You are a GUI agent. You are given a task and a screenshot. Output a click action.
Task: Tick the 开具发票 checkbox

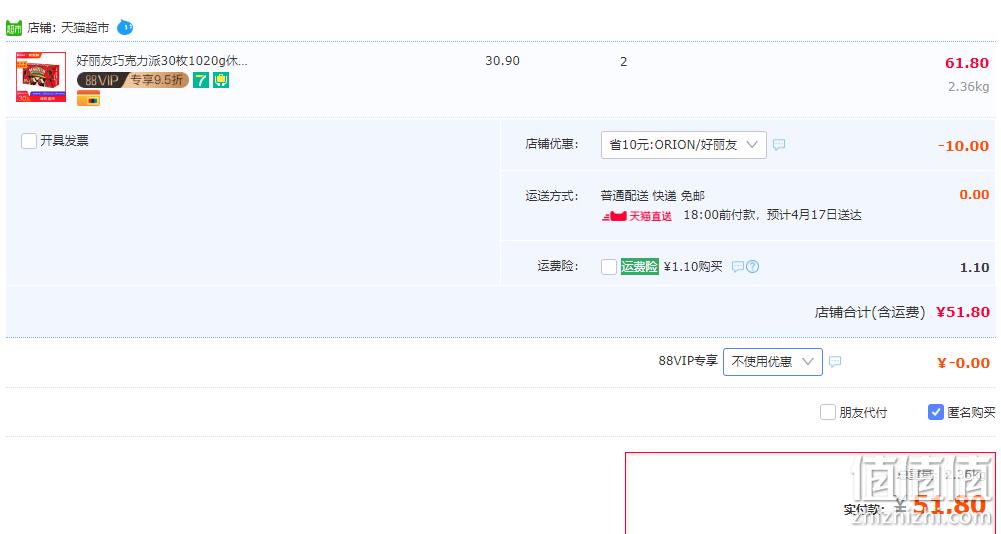tap(29, 141)
